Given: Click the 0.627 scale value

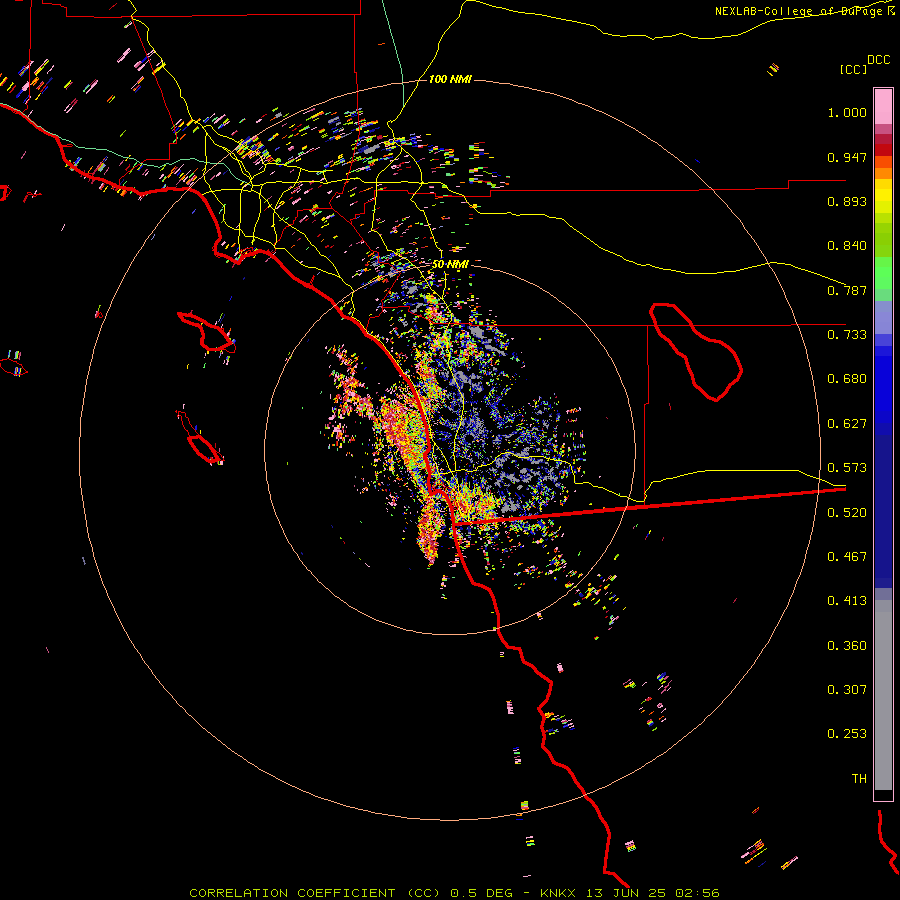Looking at the screenshot, I should (847, 424).
